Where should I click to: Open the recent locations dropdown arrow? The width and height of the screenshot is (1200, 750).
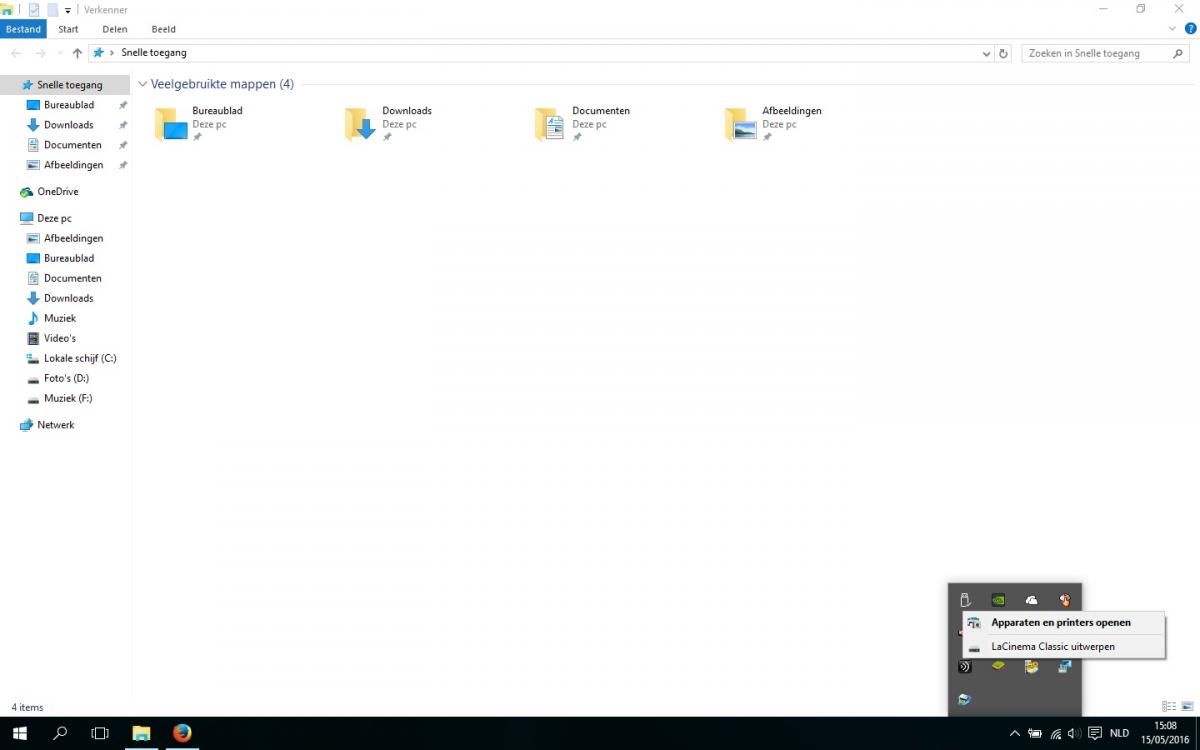60,53
